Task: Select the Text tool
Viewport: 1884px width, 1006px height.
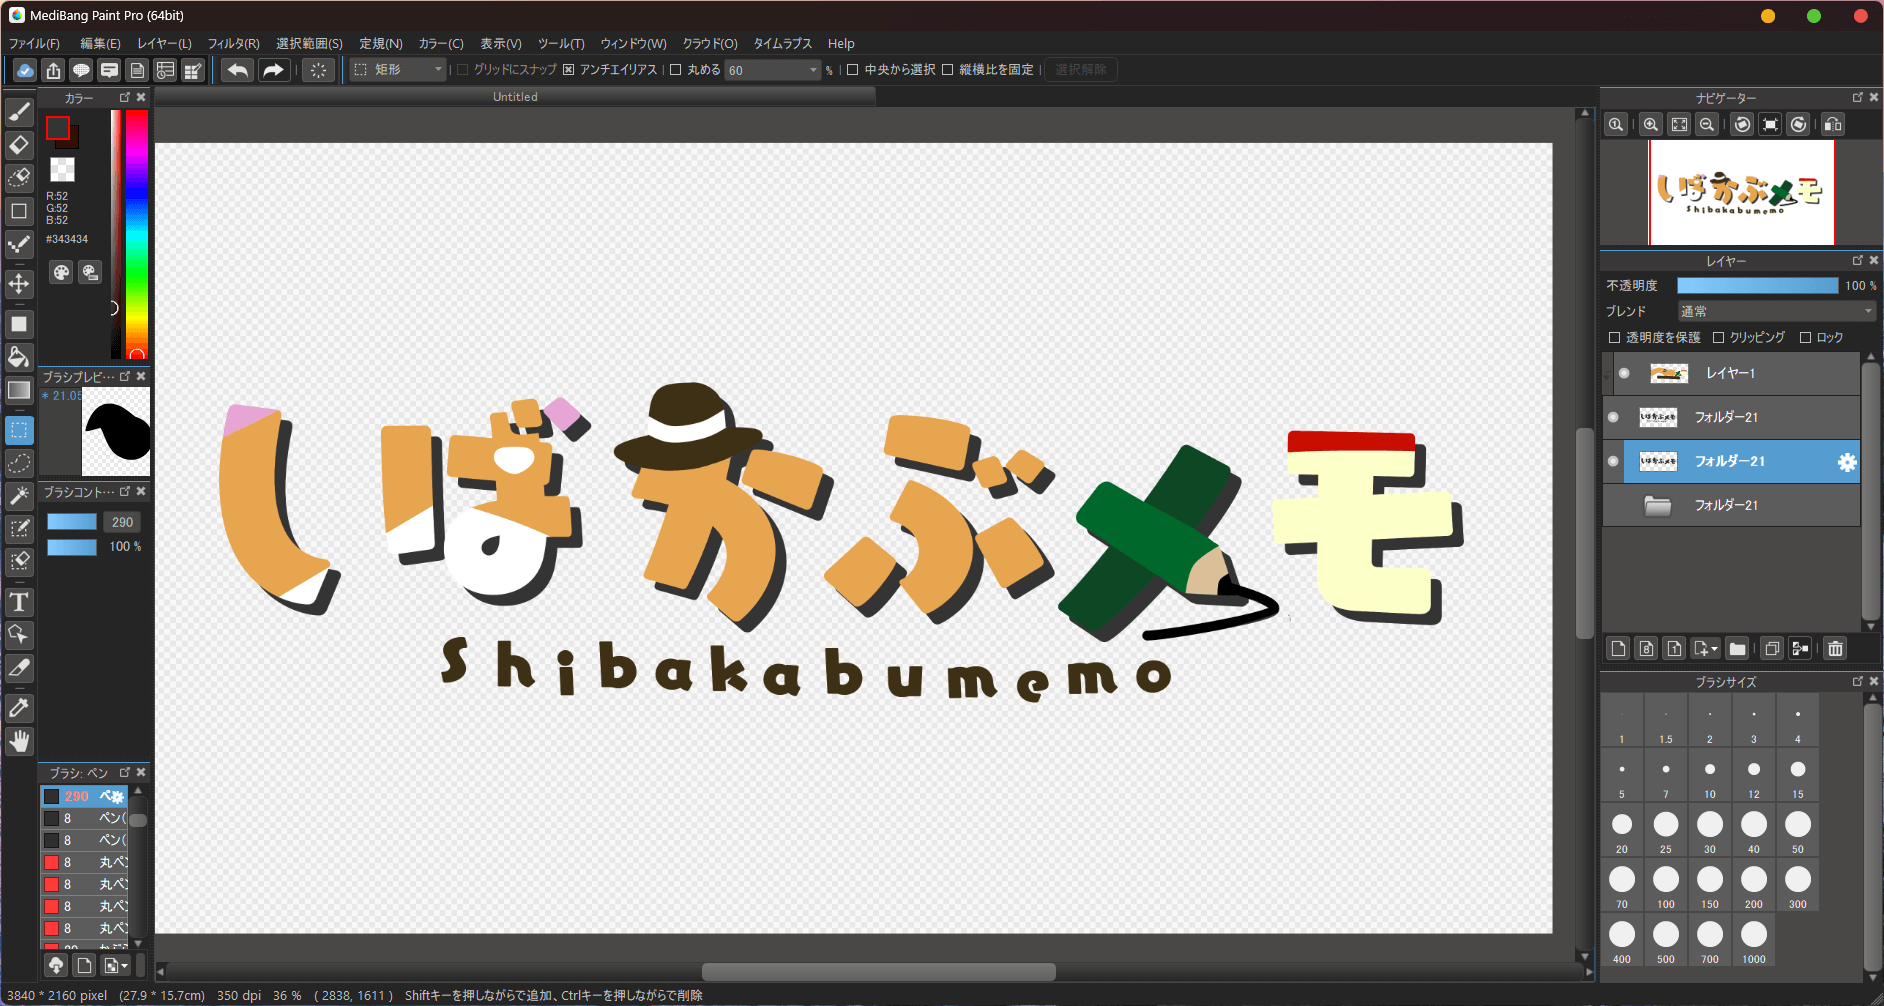Action: click(19, 602)
